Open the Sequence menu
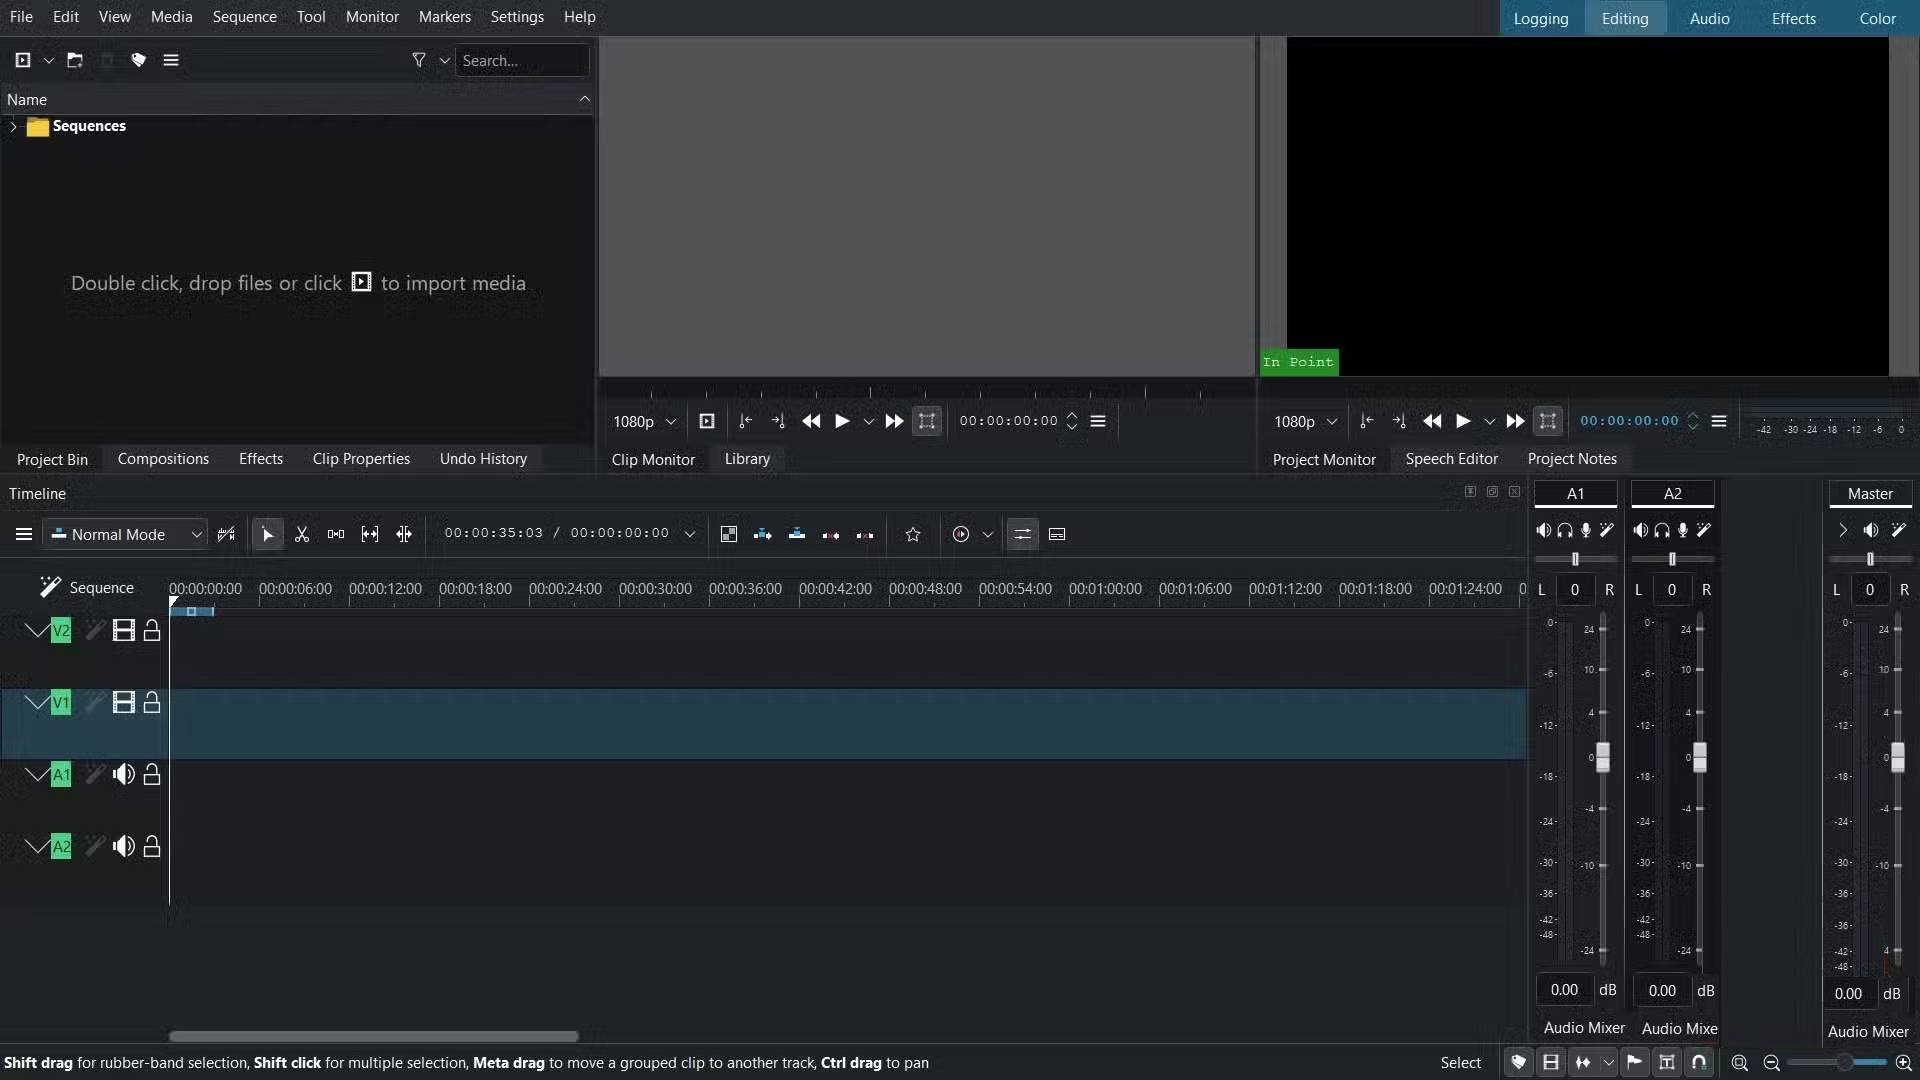Screen dimensions: 1920x1080 point(244,17)
